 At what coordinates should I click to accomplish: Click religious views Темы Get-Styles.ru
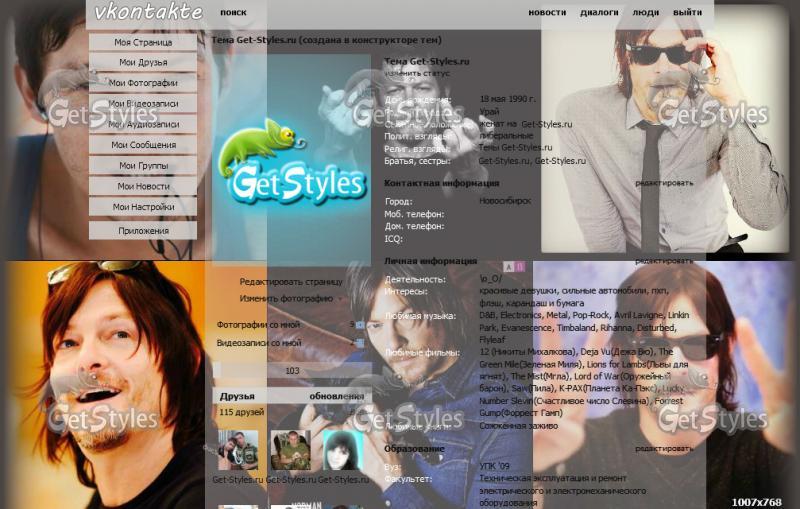(515, 147)
